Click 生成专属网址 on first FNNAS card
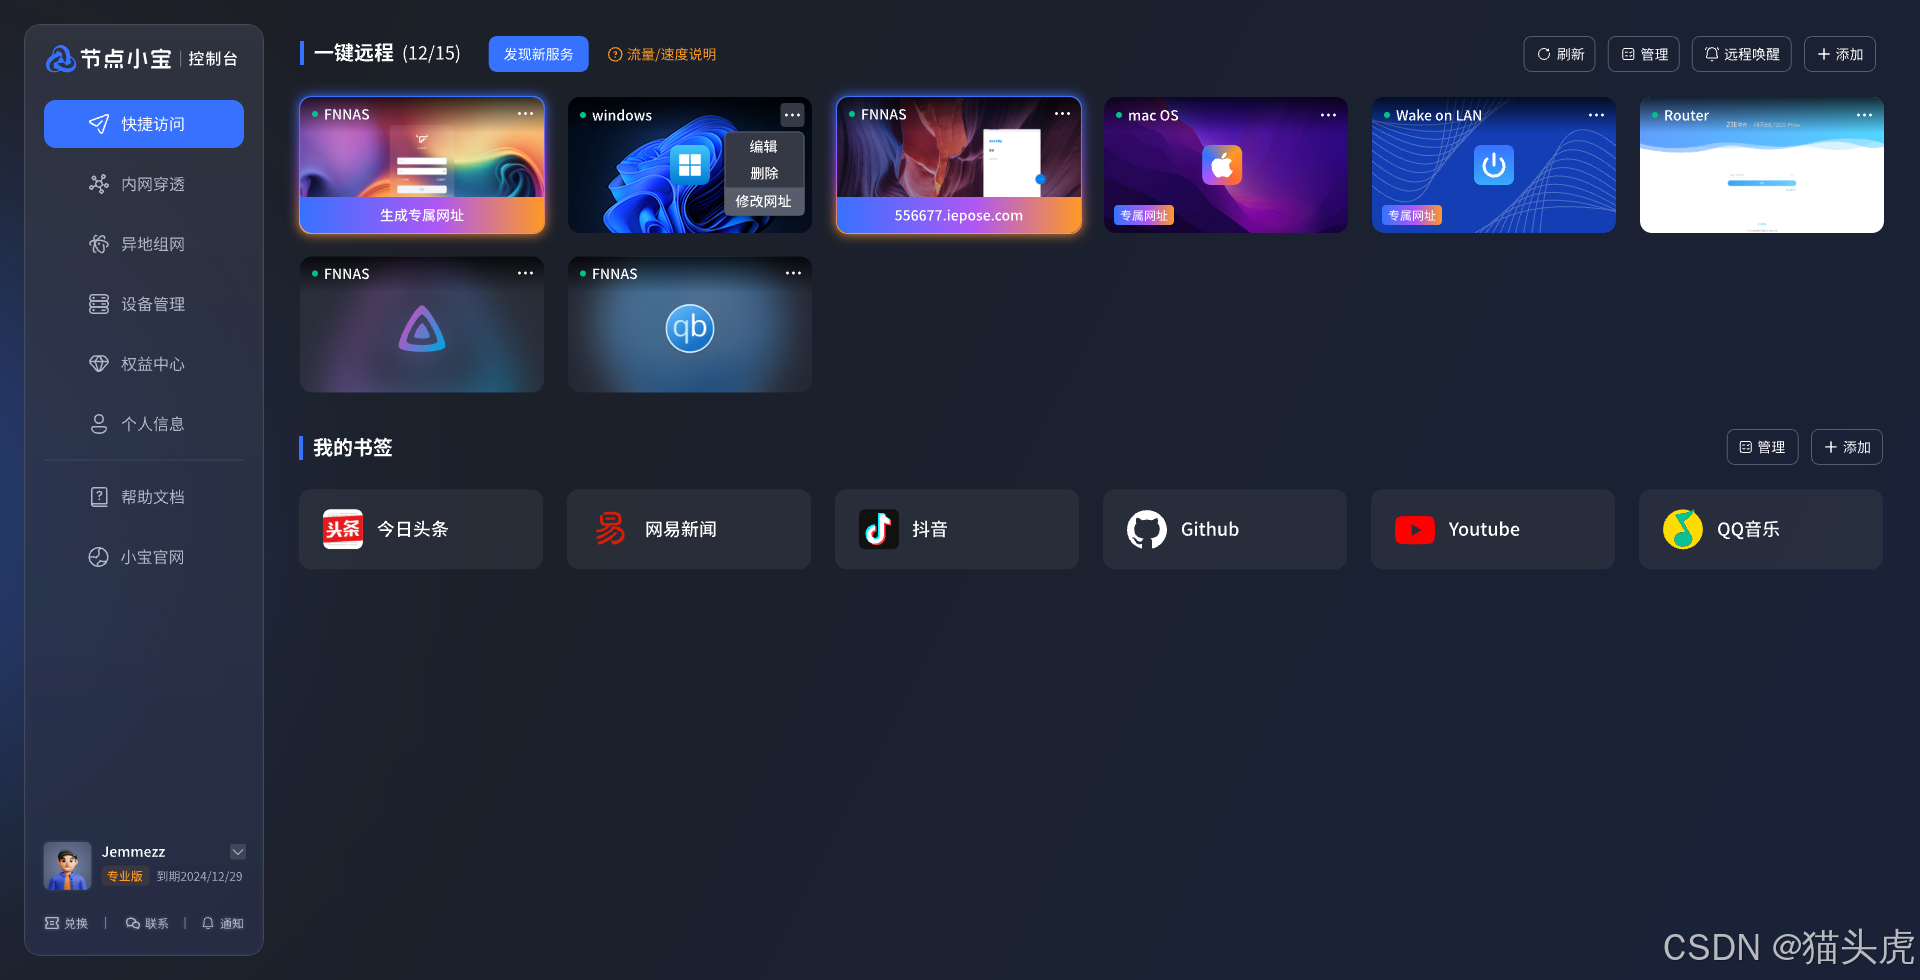Image resolution: width=1920 pixels, height=980 pixels. click(422, 215)
